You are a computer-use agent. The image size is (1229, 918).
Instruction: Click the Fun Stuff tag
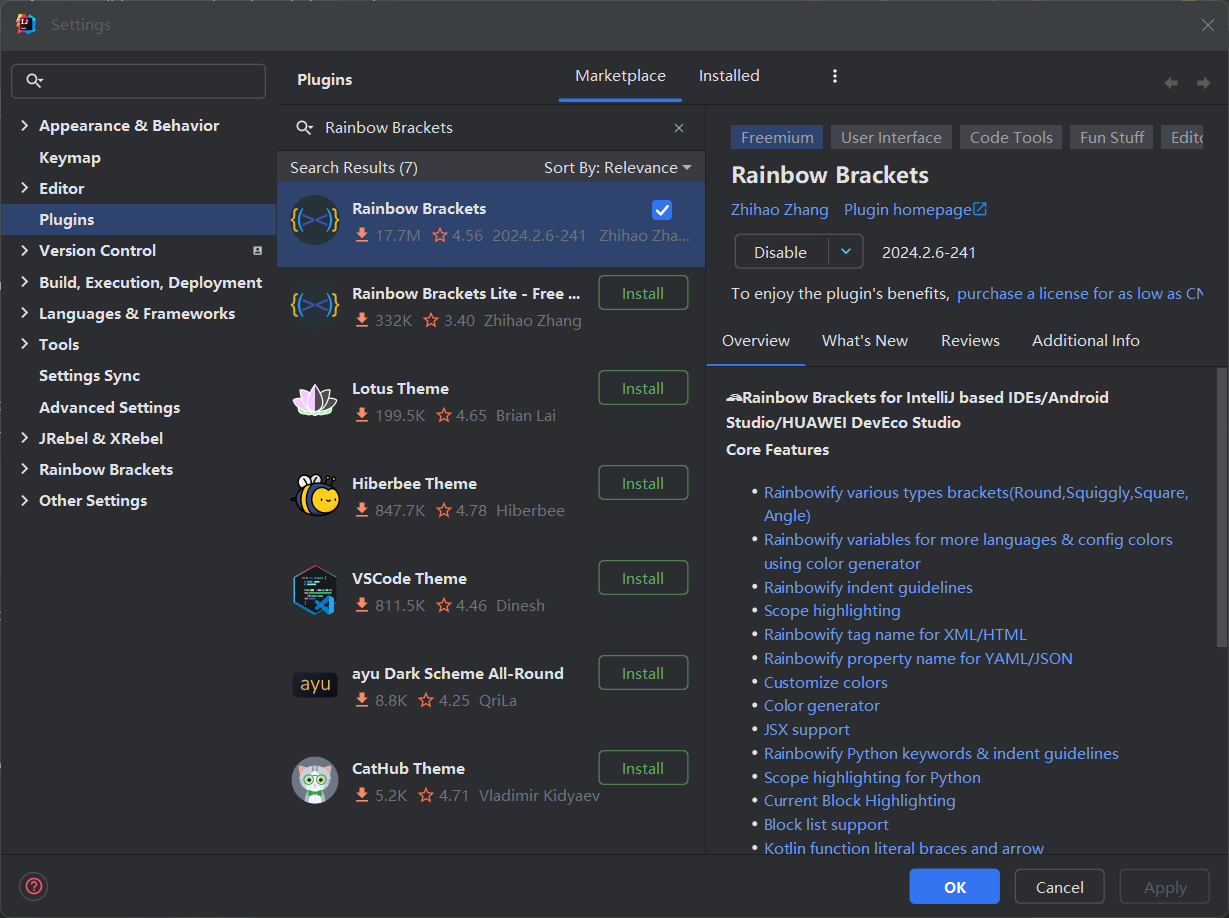(1112, 138)
